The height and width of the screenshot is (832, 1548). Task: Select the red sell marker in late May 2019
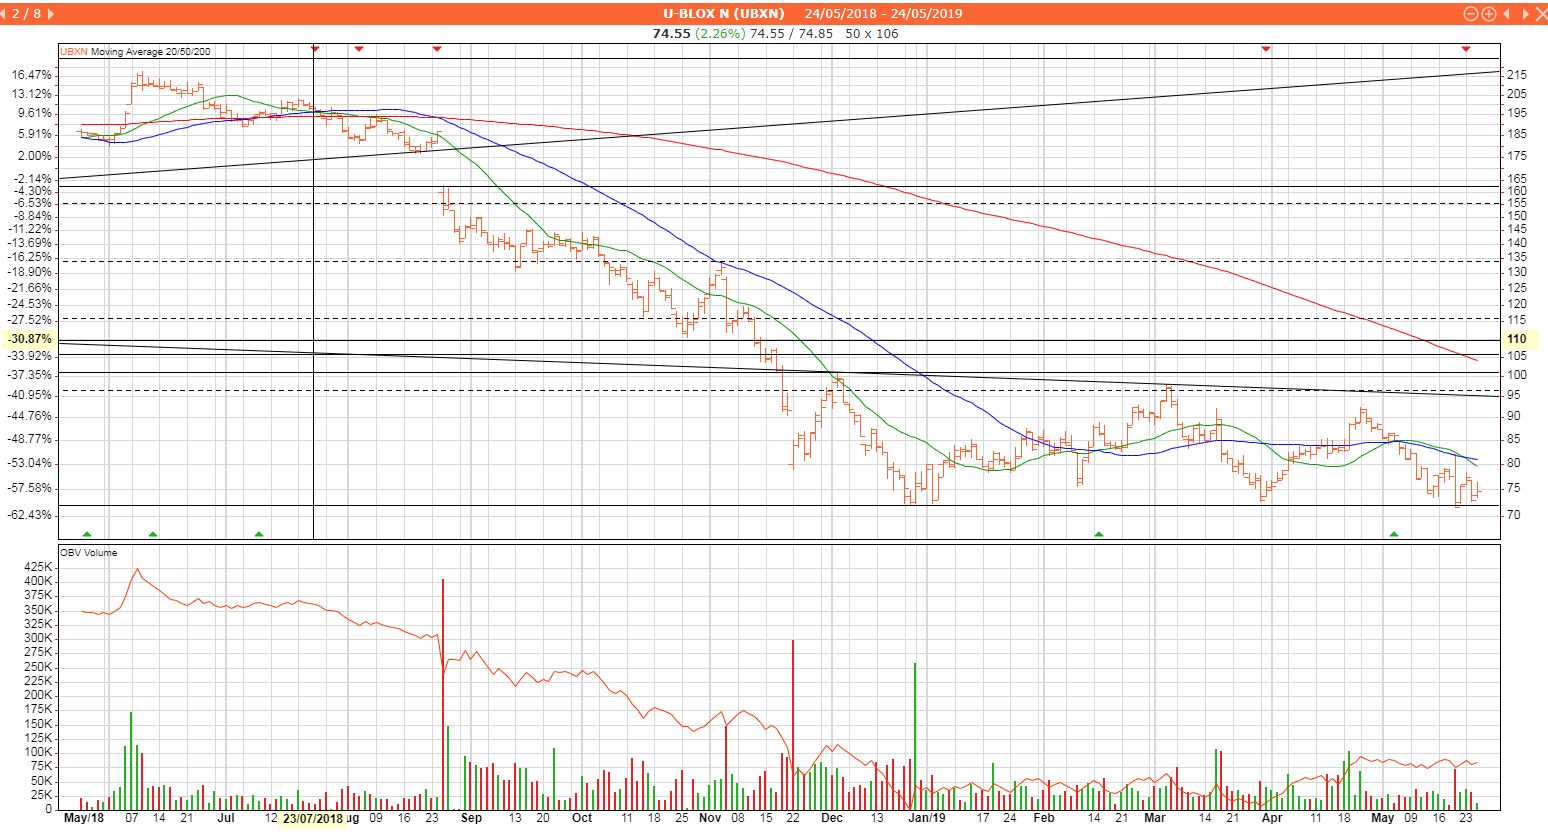click(x=1466, y=48)
